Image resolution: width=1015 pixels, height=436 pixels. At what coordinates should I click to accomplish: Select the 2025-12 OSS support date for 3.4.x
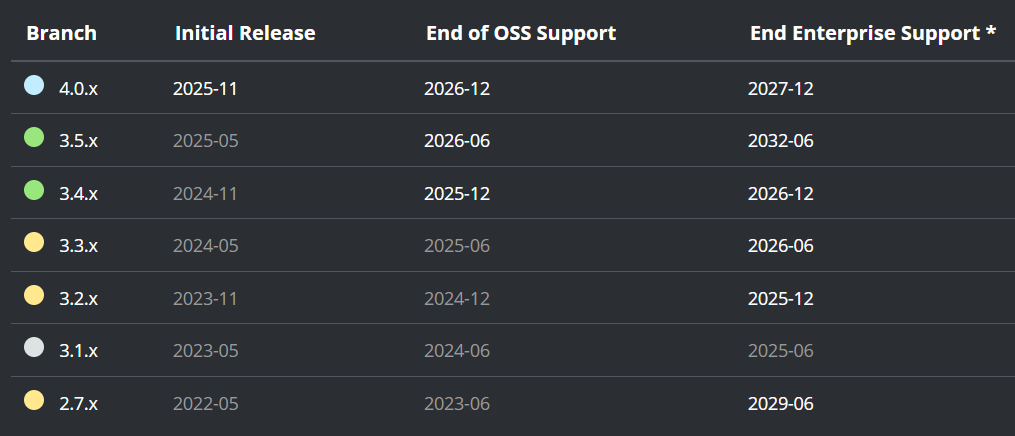457,194
